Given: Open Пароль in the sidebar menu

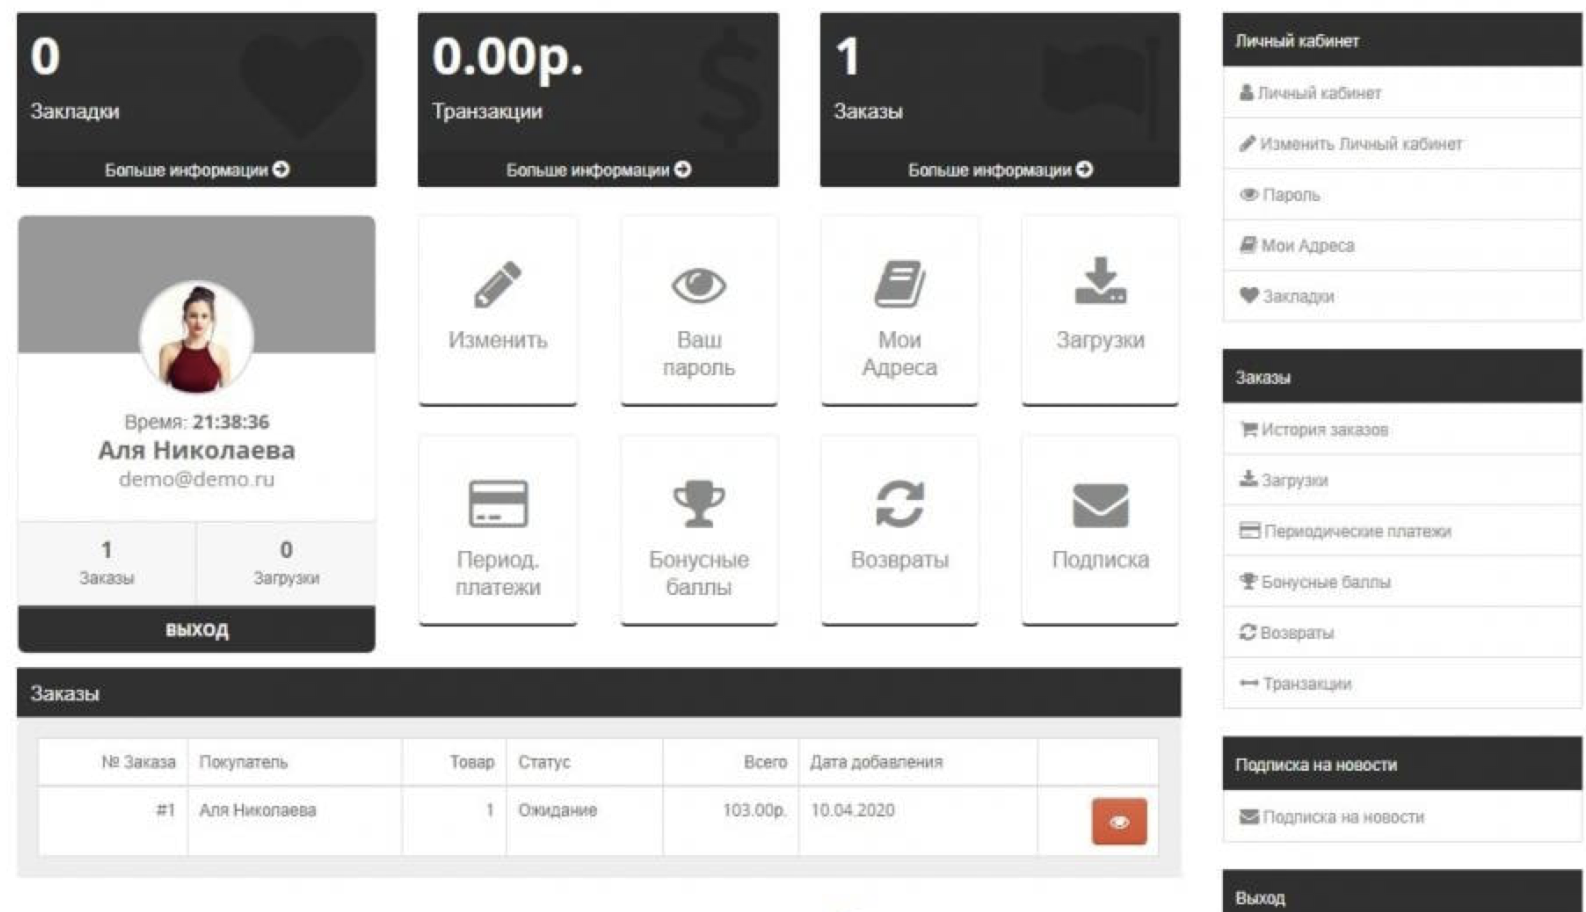Looking at the screenshot, I should pyautogui.click(x=1290, y=195).
